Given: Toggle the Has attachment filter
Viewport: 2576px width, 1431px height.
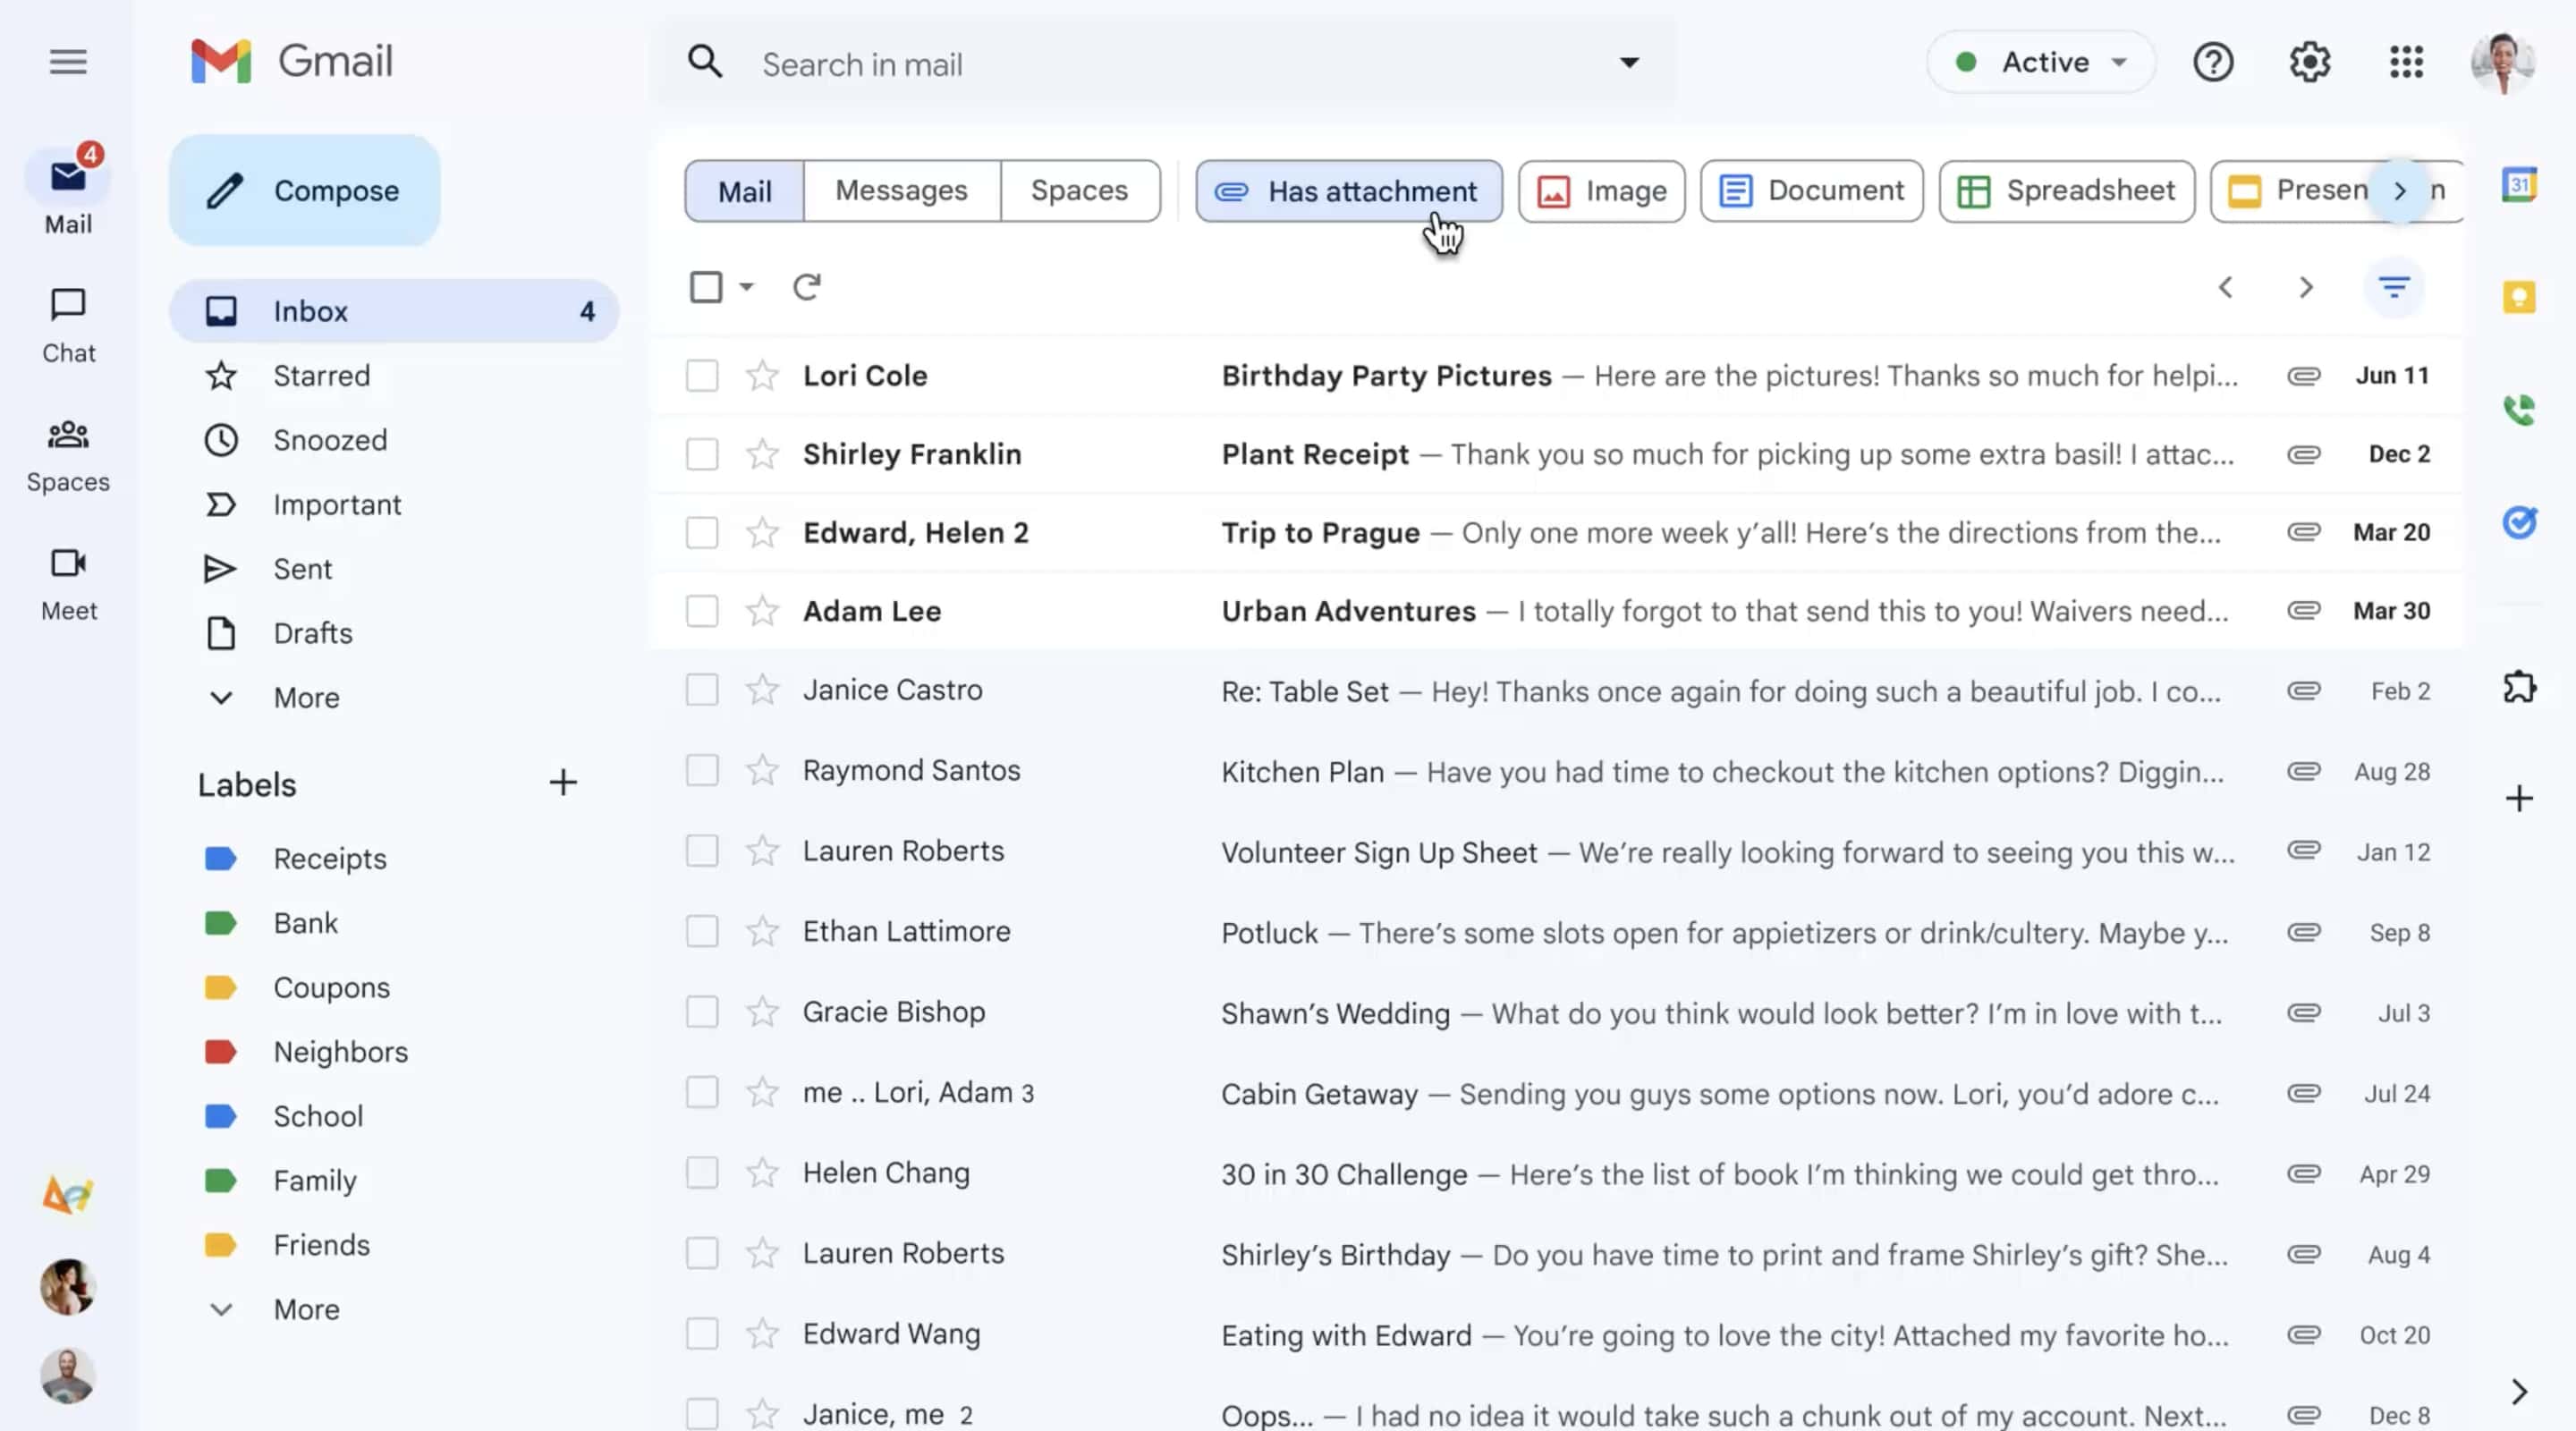Looking at the screenshot, I should [1348, 190].
